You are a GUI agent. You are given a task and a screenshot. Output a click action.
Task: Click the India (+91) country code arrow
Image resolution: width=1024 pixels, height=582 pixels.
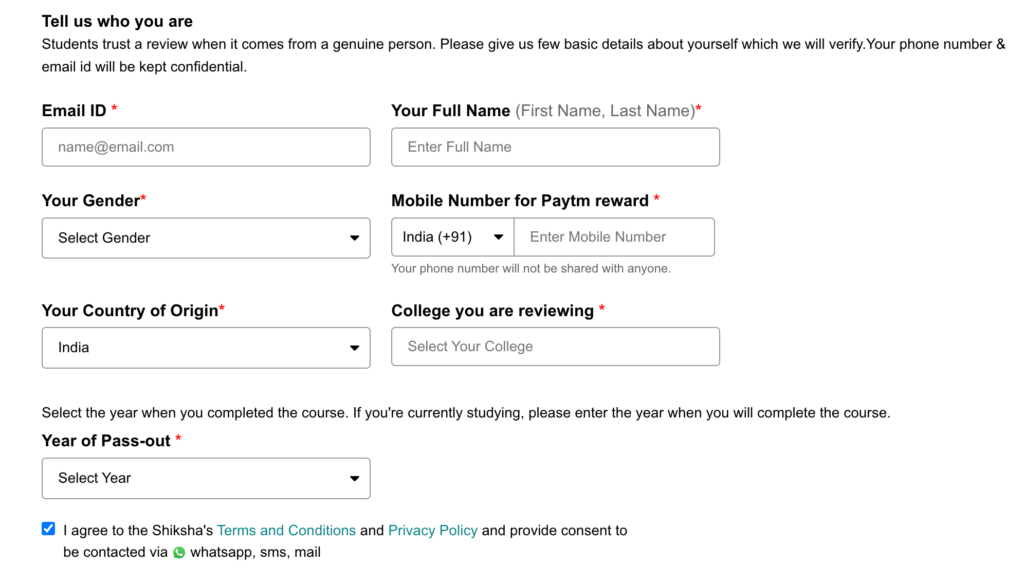[x=498, y=237]
